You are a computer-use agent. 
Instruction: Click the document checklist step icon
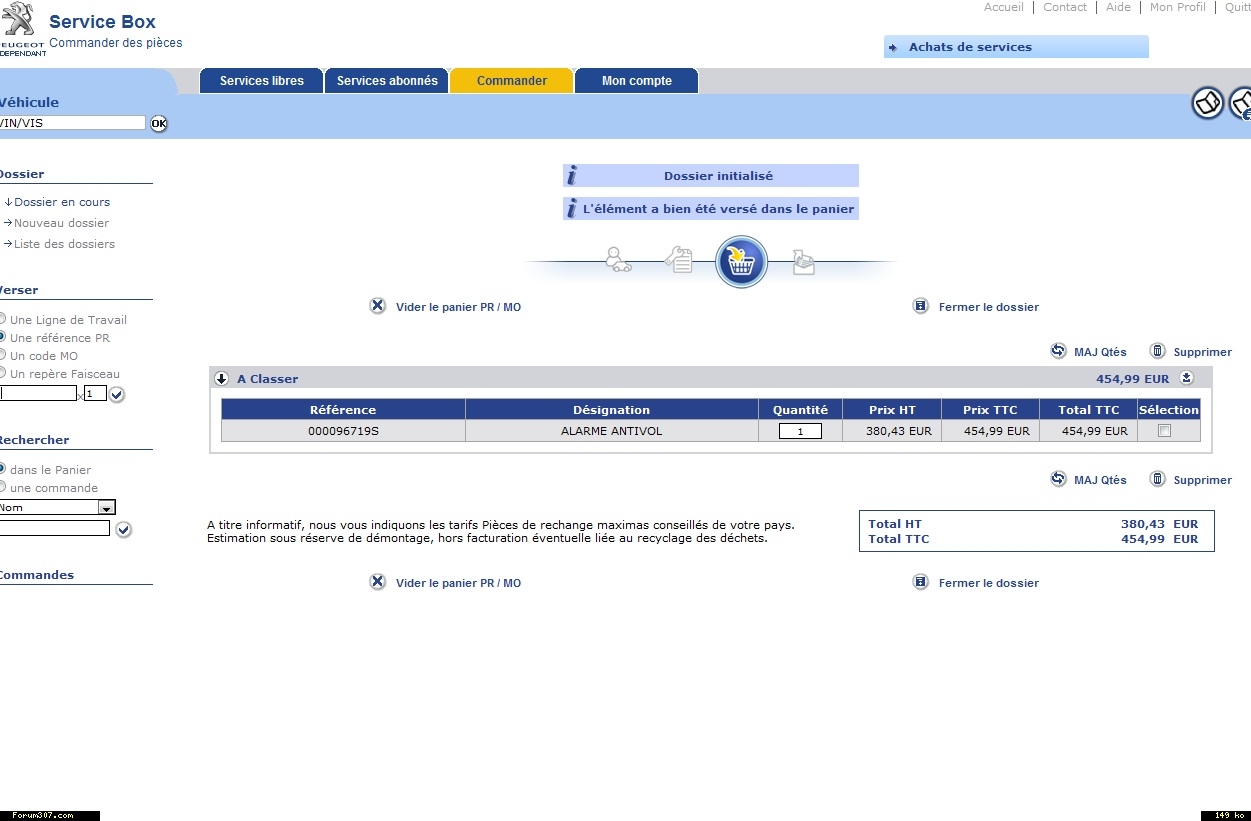click(680, 261)
